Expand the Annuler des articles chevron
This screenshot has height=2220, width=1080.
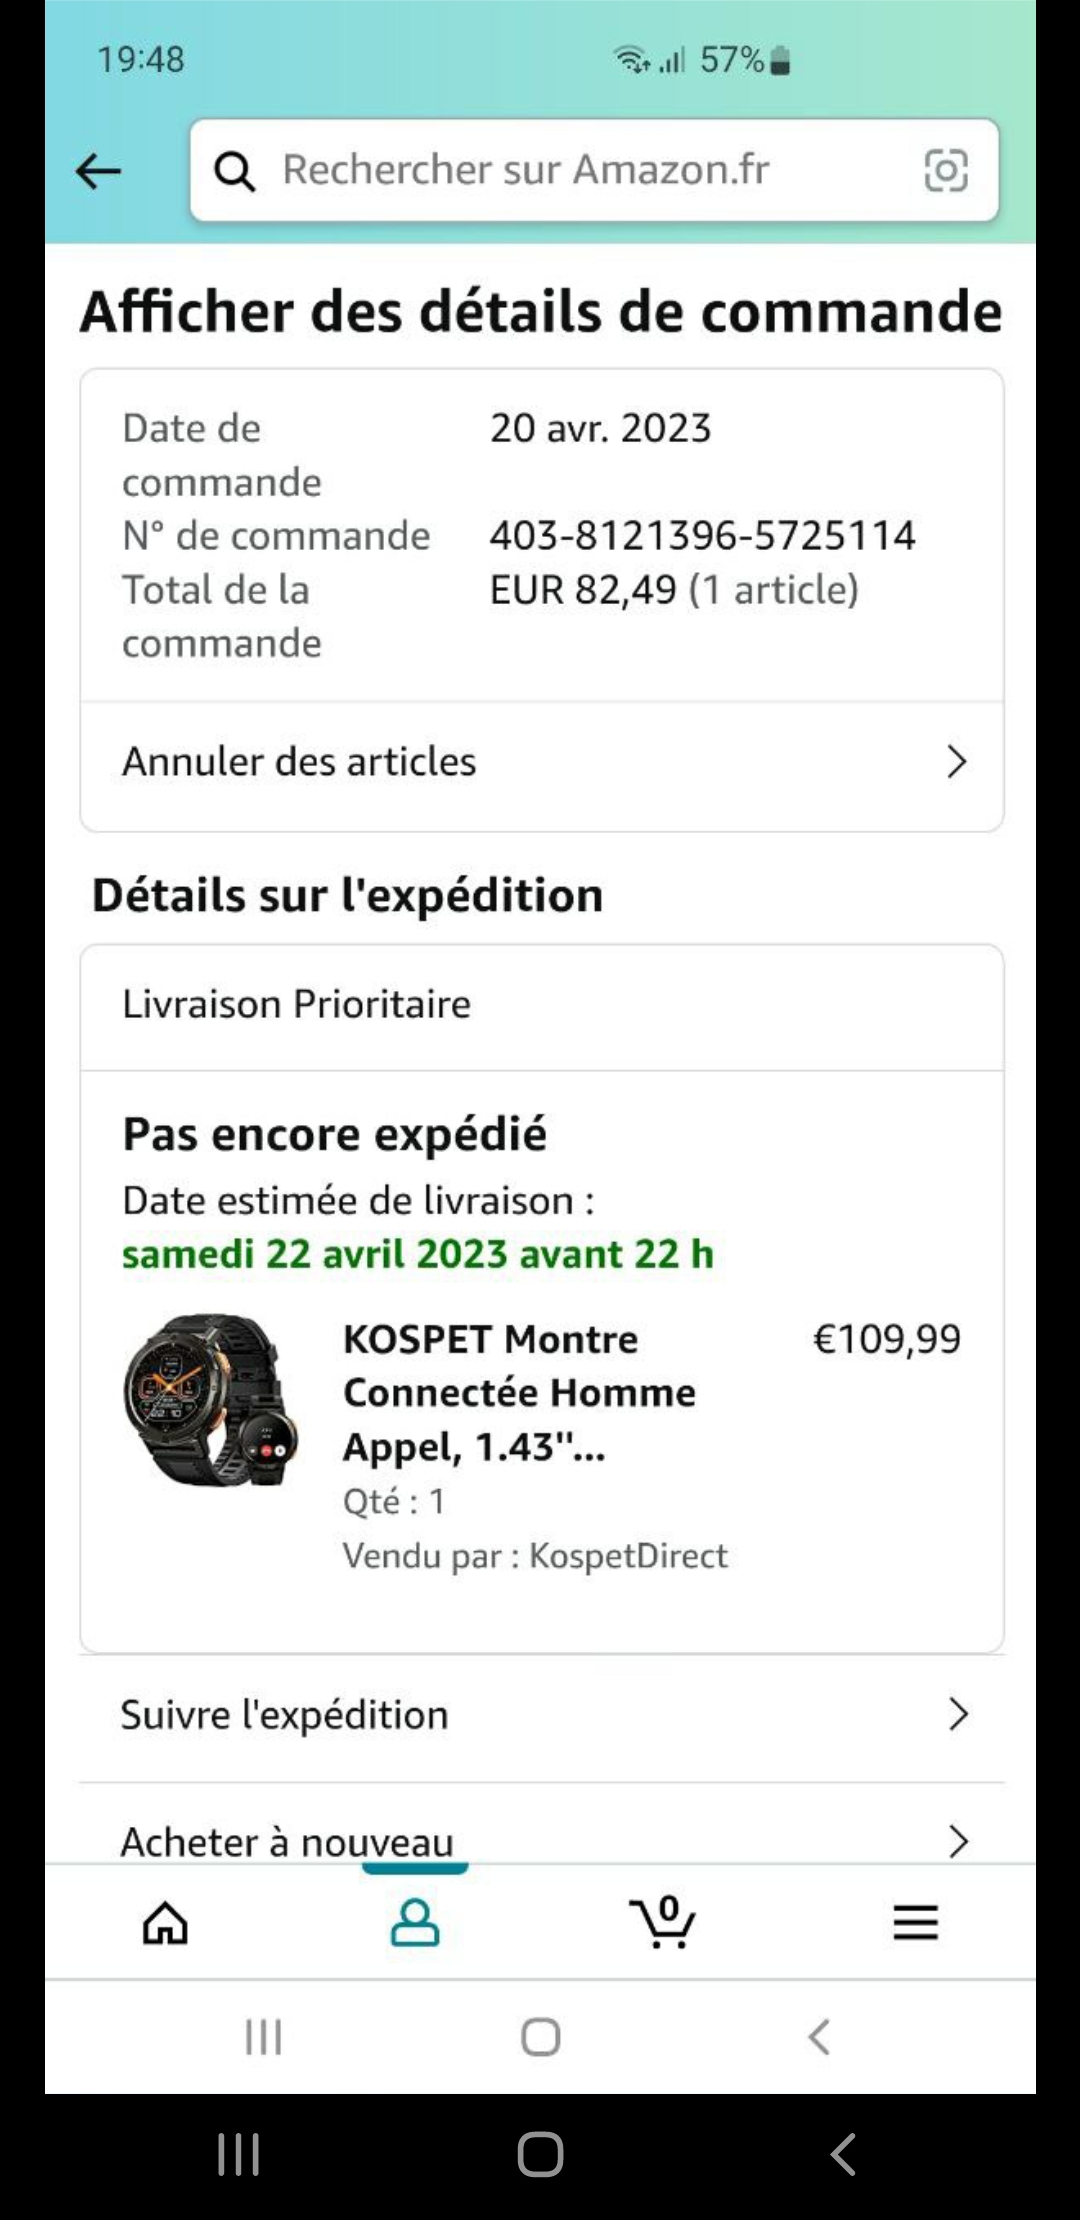click(957, 762)
